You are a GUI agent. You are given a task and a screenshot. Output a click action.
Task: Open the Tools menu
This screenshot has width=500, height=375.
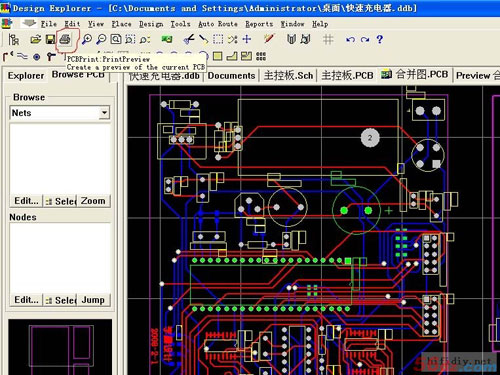[180, 24]
